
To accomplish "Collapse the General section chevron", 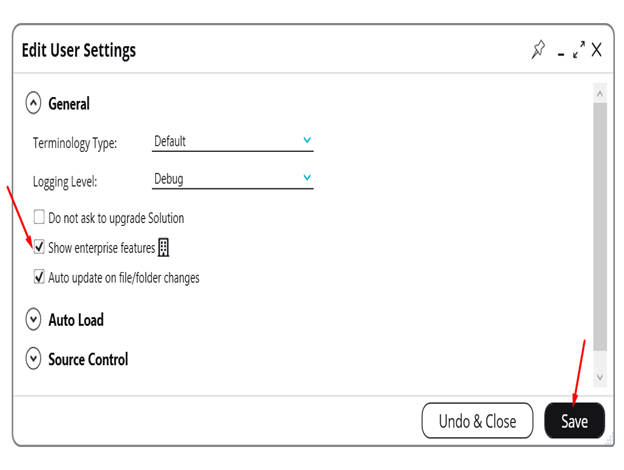I will pyautogui.click(x=34, y=103).
